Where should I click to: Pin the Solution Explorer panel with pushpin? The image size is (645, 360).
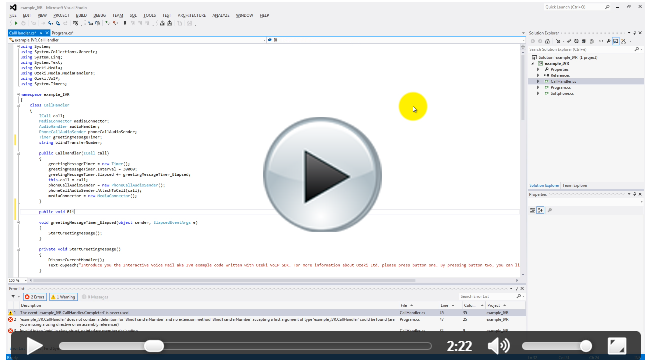pyautogui.click(x=634, y=33)
